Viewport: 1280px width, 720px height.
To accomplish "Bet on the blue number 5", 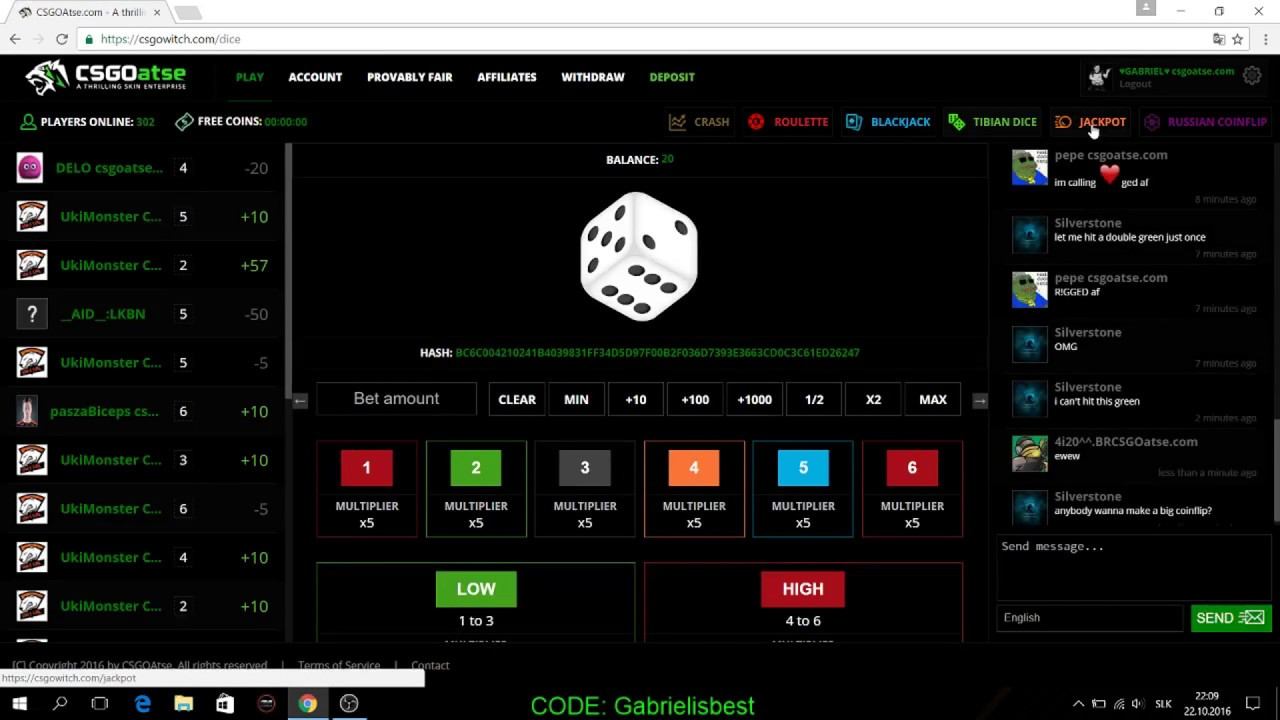I will pyautogui.click(x=803, y=489).
